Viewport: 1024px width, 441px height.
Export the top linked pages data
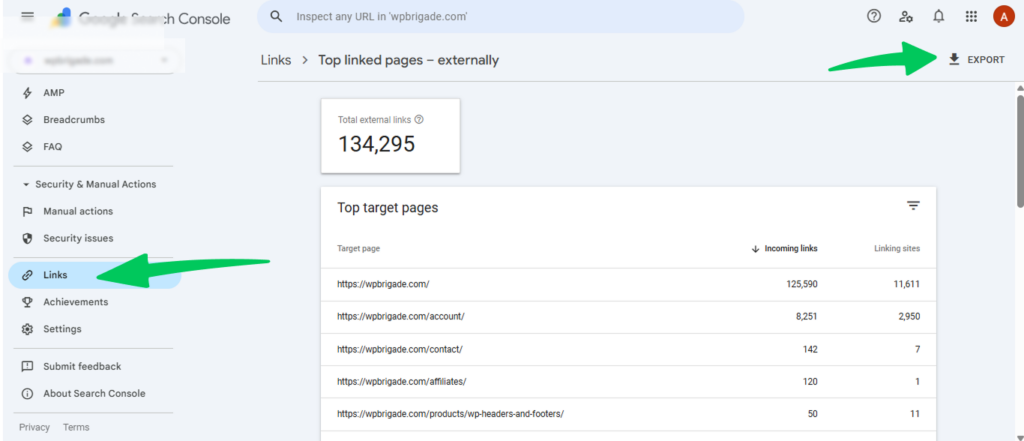point(976,60)
